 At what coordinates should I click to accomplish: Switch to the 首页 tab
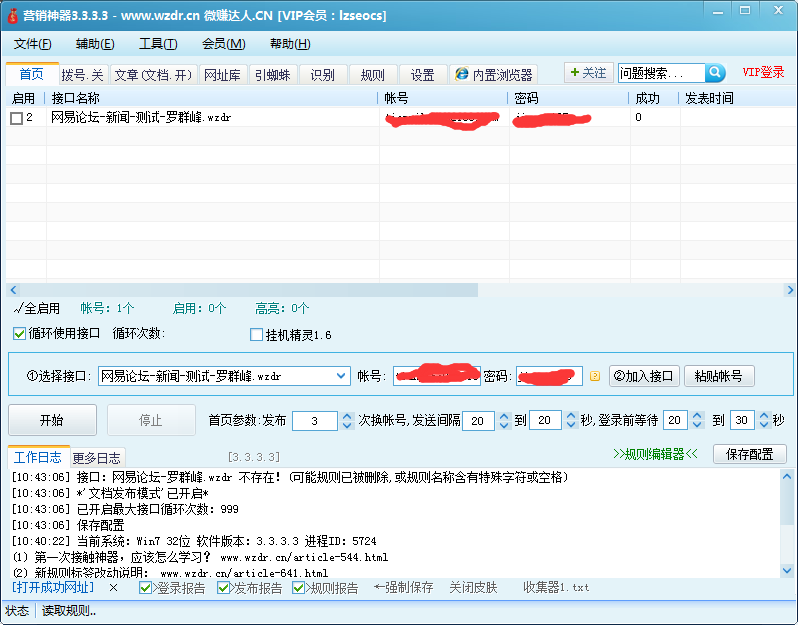coord(32,74)
